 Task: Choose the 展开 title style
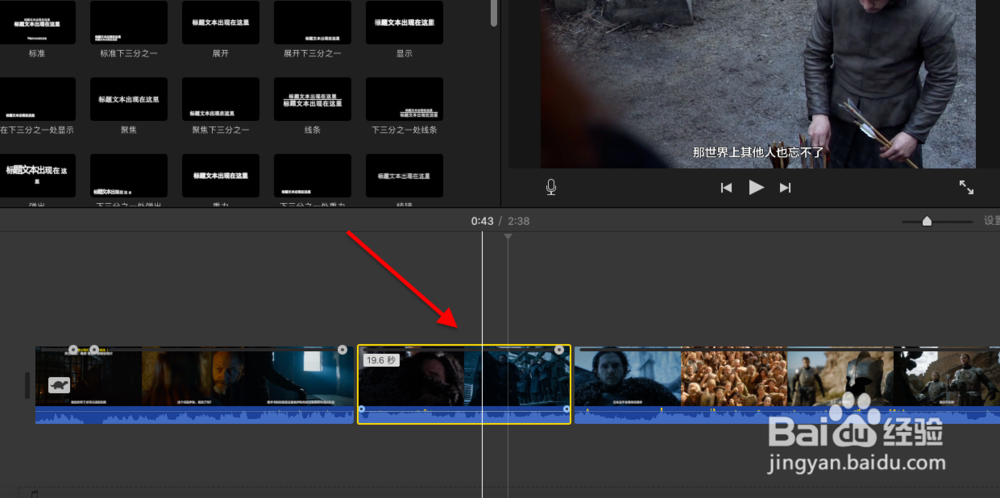(x=221, y=22)
